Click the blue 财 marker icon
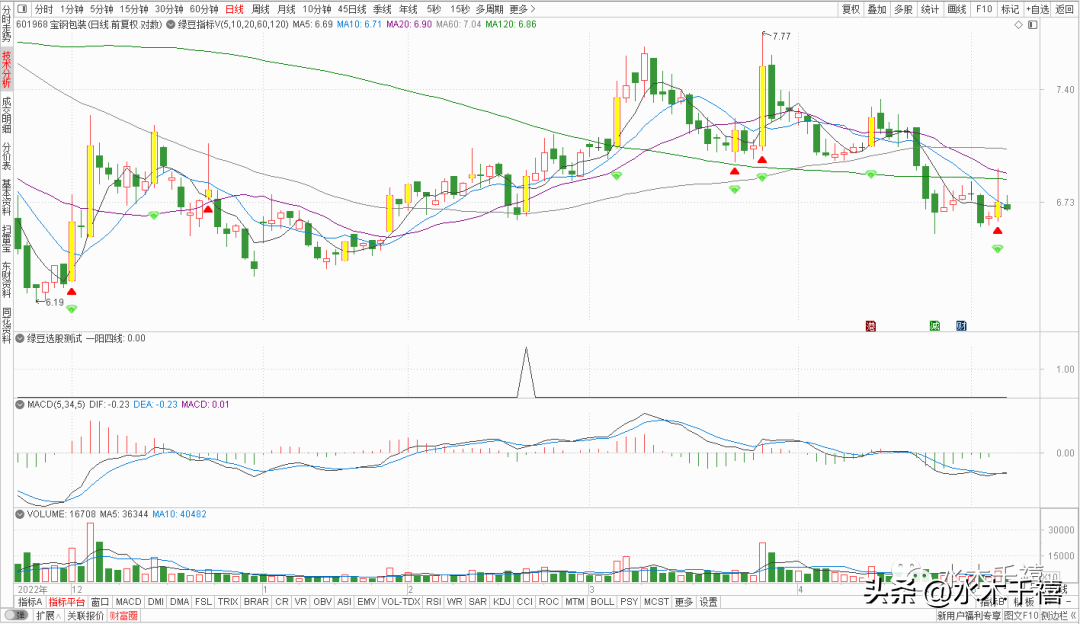The image size is (1080, 624). click(x=961, y=326)
